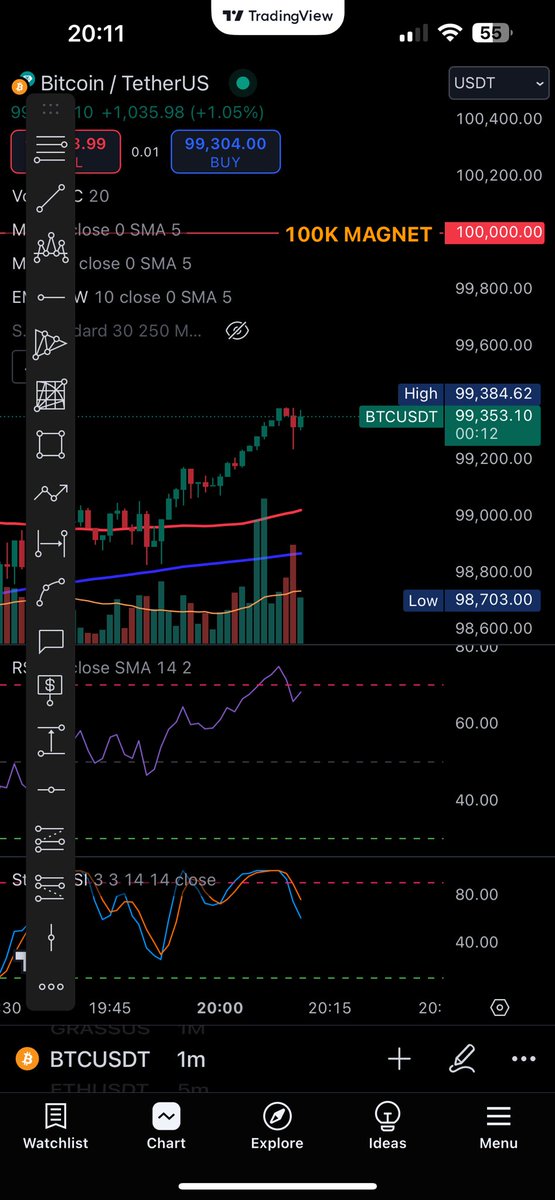The height and width of the screenshot is (1200, 555).
Task: Tap the Bitcoin / TetherUS title
Action: pos(124,84)
